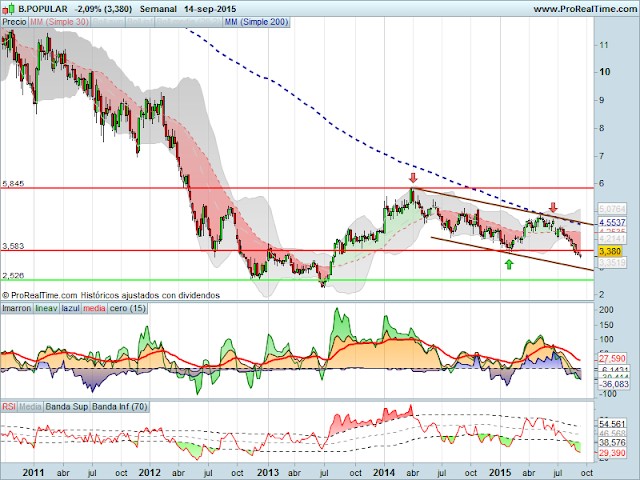
Task: Select the MM (Simple 200) indicator label
Action: (256, 22)
